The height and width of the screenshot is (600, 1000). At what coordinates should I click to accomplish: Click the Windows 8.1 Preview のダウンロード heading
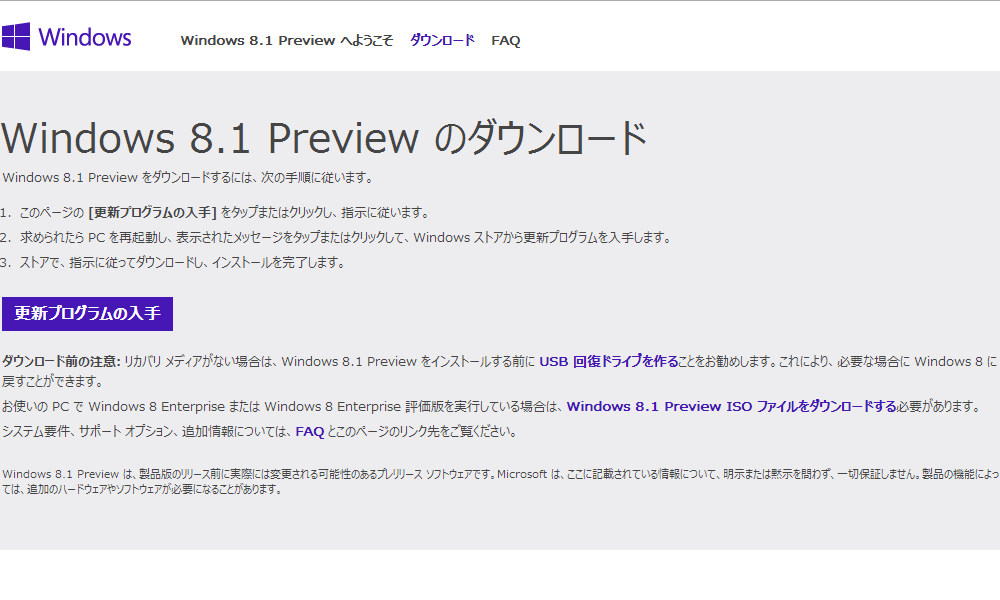324,138
